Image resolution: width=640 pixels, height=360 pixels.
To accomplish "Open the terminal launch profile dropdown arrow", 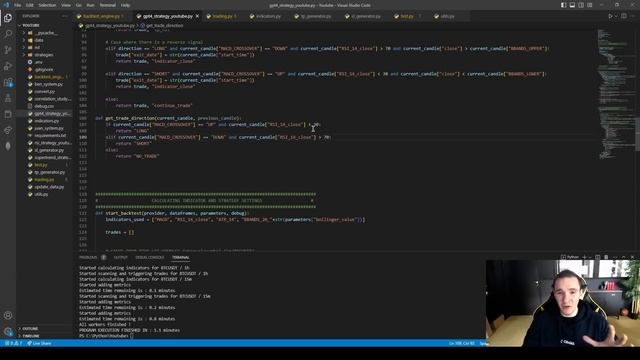I will 589,257.
